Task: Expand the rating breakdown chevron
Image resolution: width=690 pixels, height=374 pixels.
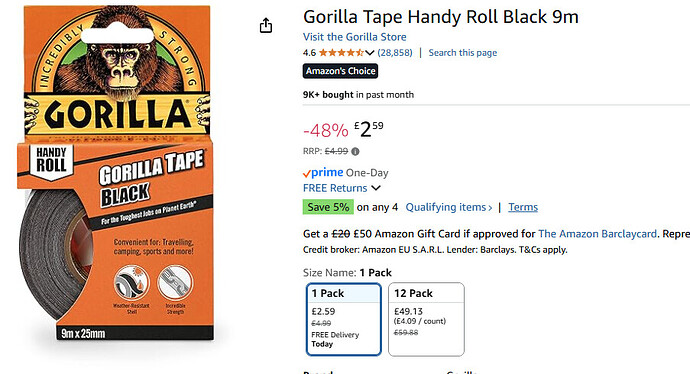Action: tap(370, 53)
